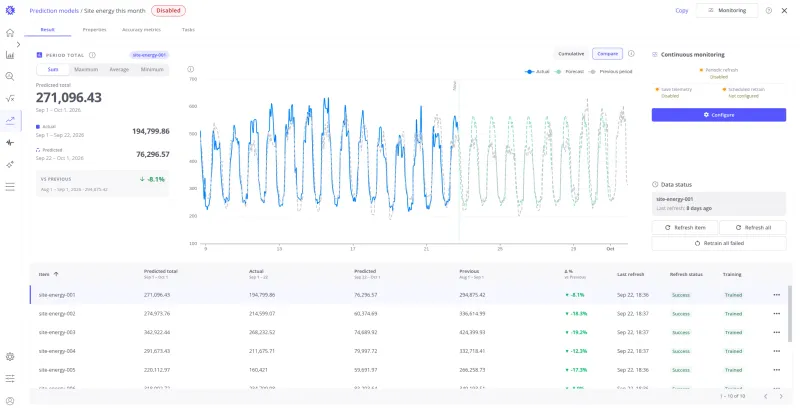This screenshot has width=800, height=412.
Task: Select the trend line prediction icon
Action: pyautogui.click(x=10, y=121)
